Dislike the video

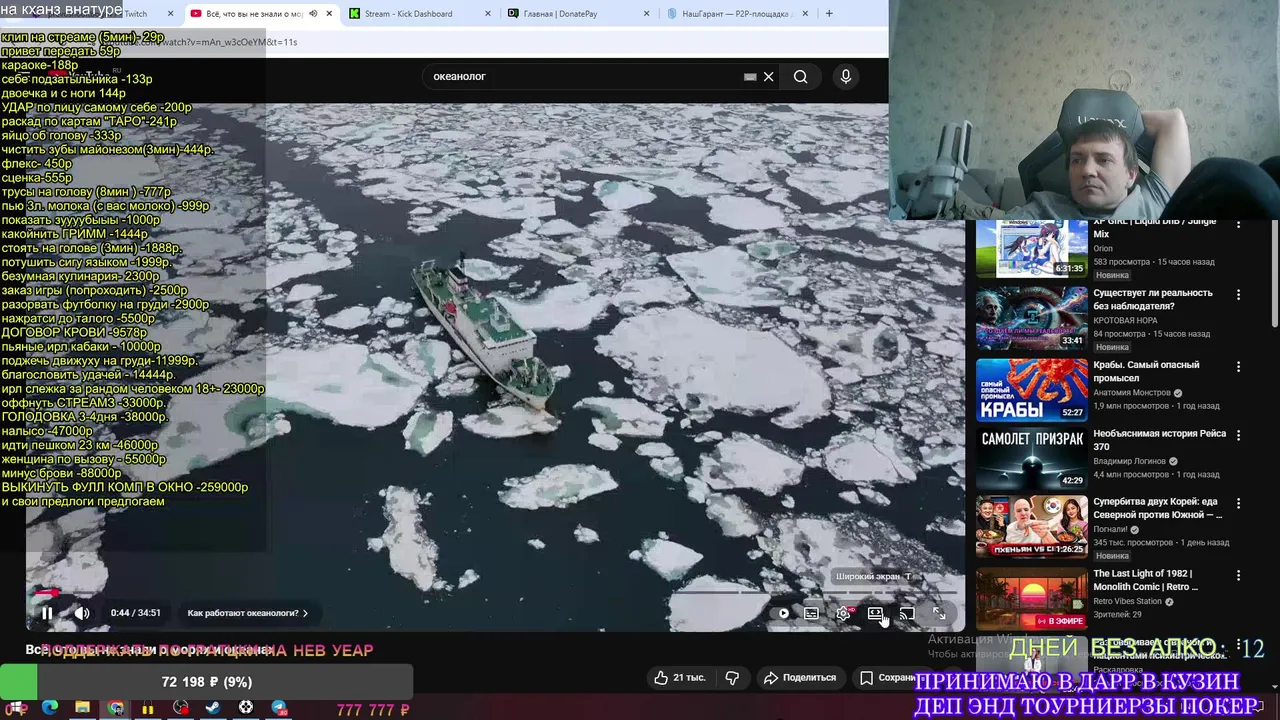click(732, 678)
